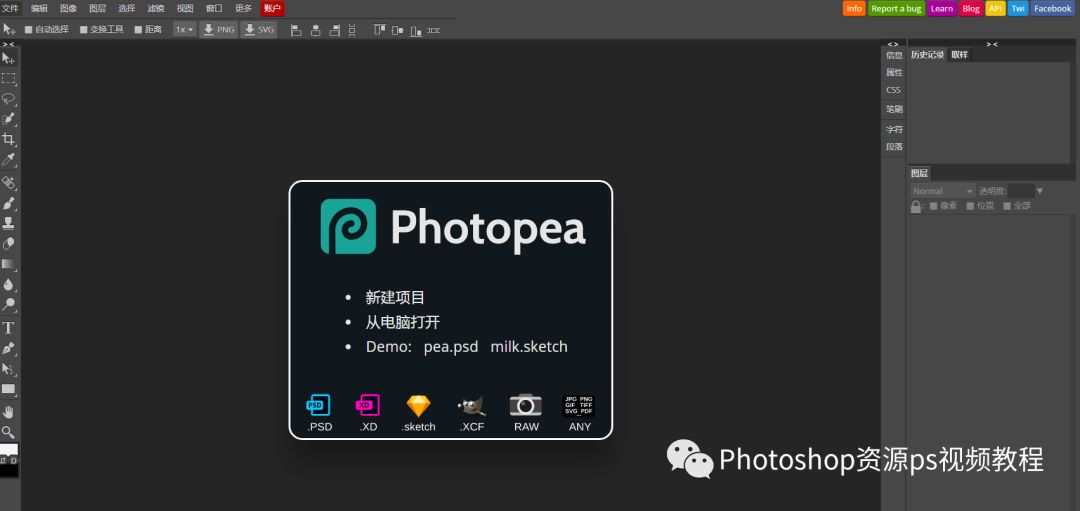
Task: Select the Clone Stamp tool
Action: tap(9, 222)
